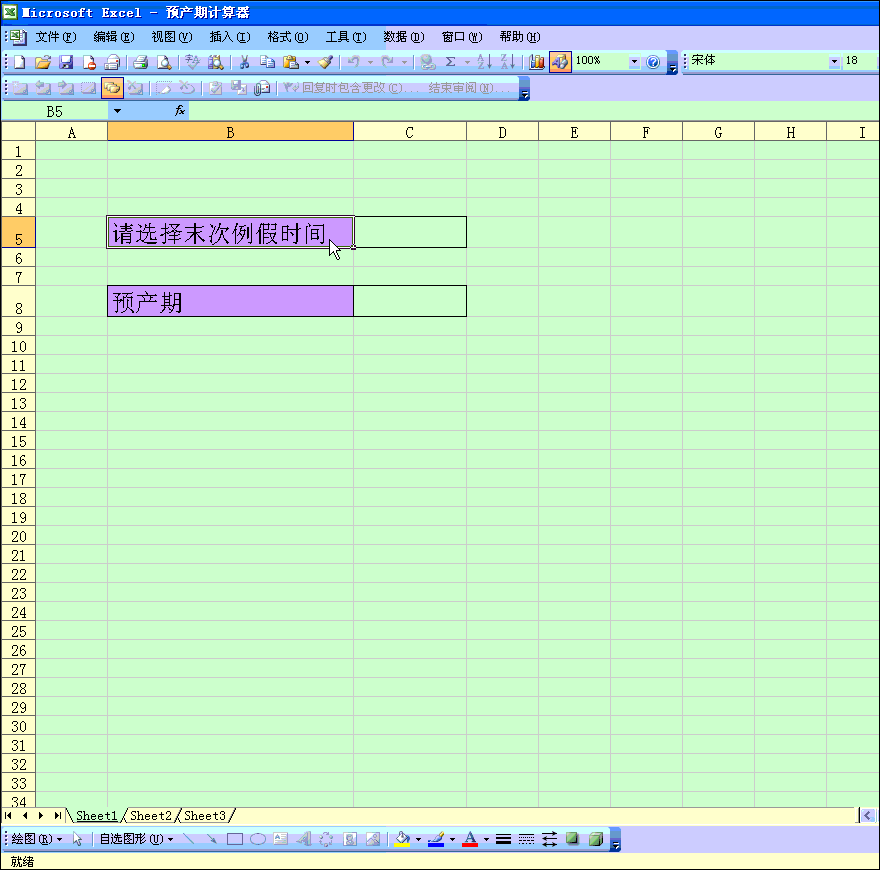
Task: Click the 回复时包含更改 button
Action: pos(350,88)
